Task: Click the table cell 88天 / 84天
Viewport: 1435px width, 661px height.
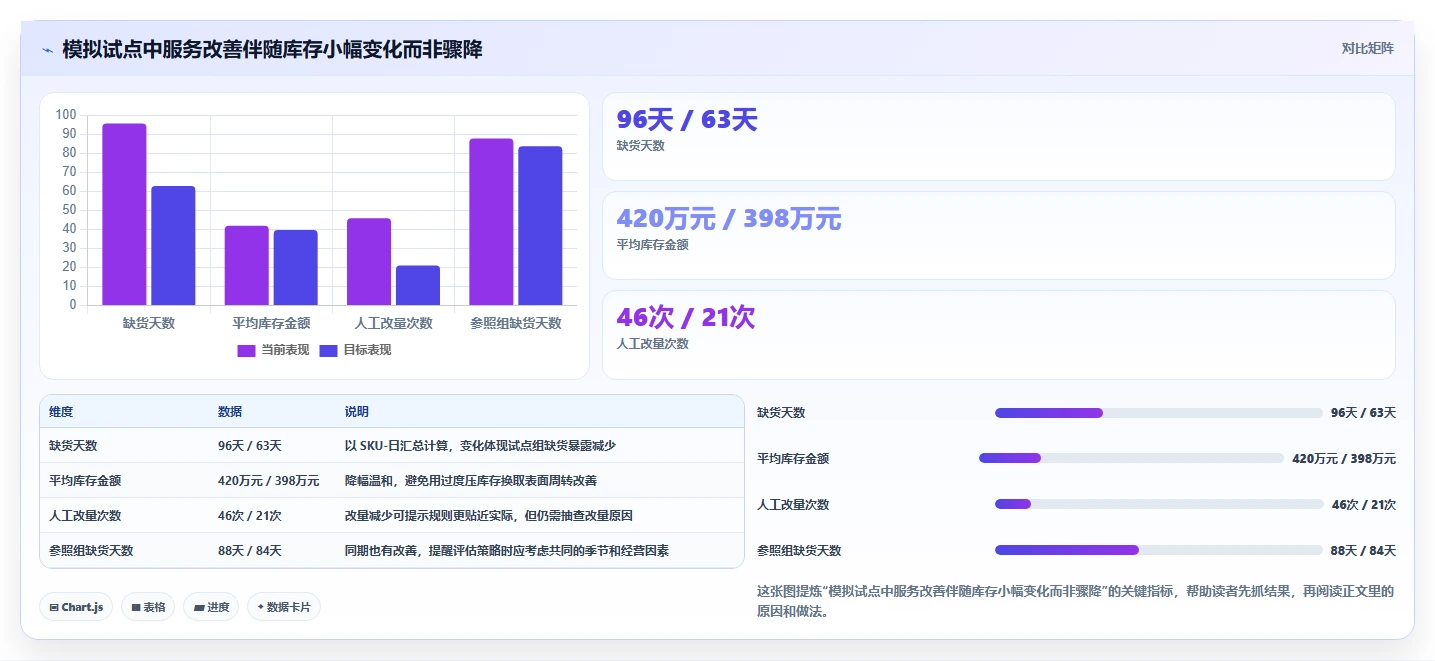Action: [x=250, y=551]
